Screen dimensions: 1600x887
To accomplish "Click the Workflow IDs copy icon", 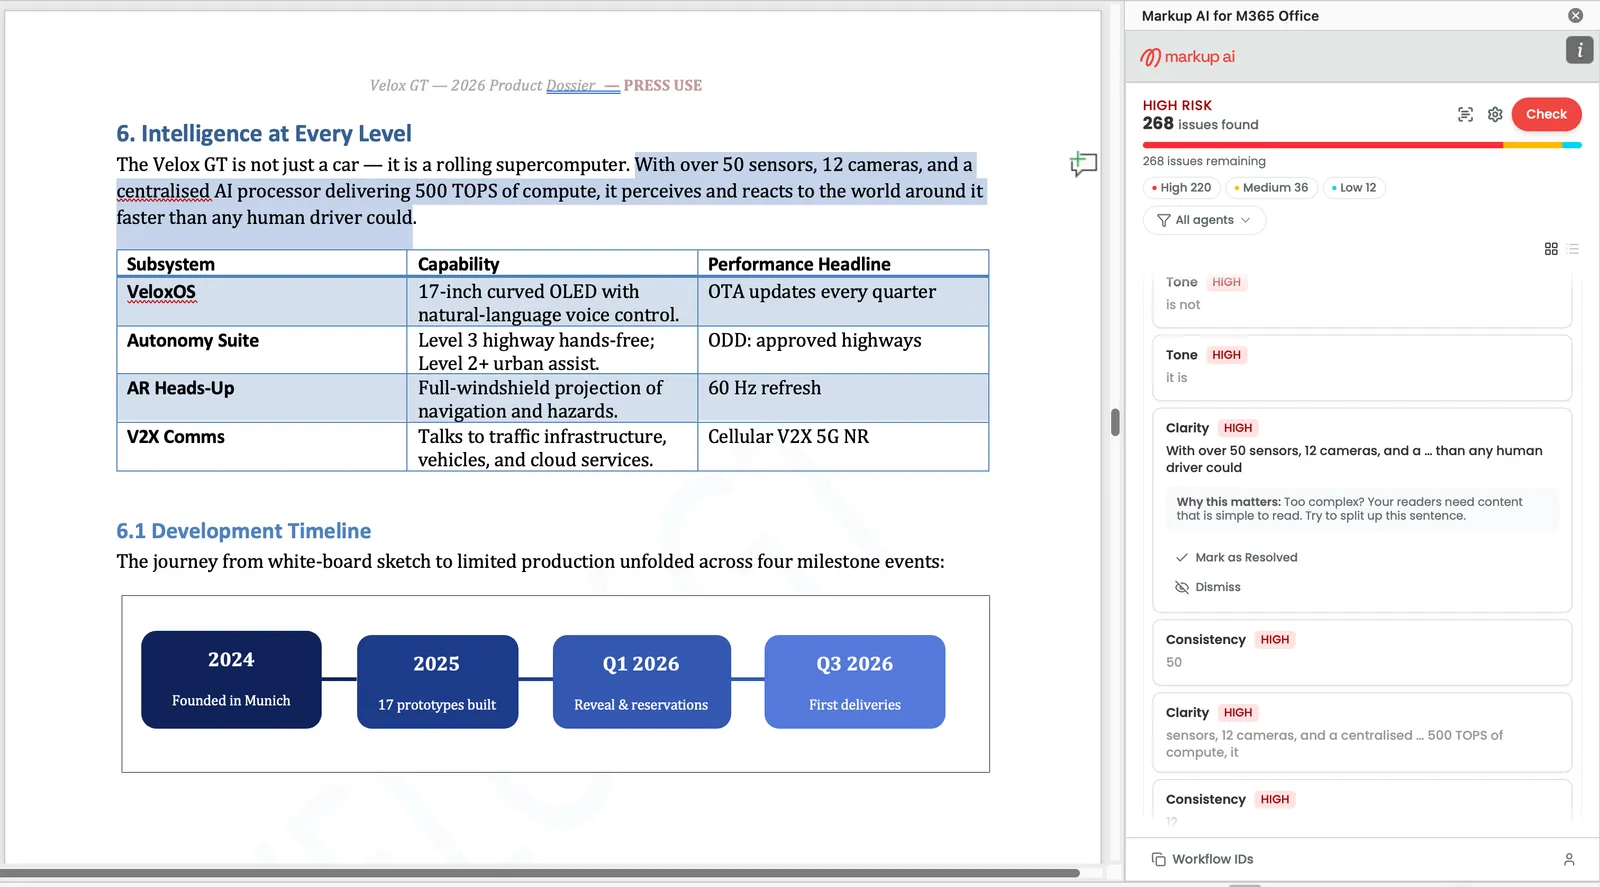I will (x=1158, y=859).
